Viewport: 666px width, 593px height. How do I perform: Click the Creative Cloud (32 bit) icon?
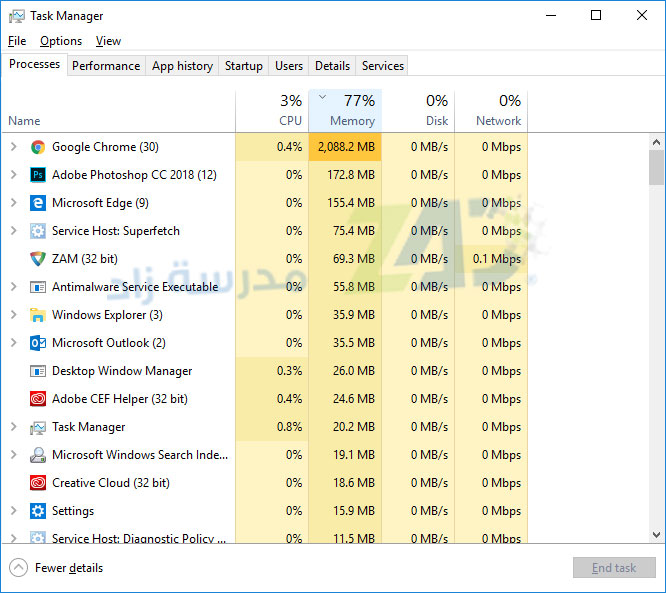38,483
